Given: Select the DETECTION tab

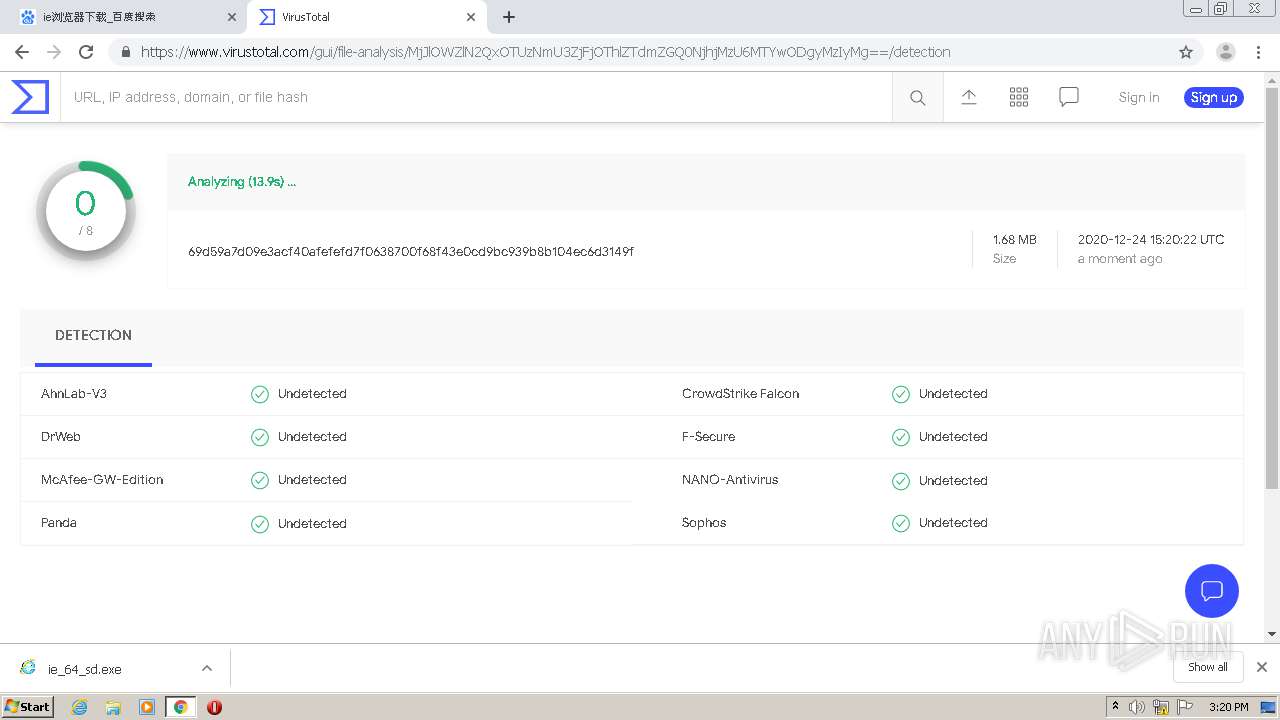Looking at the screenshot, I should tap(93, 336).
